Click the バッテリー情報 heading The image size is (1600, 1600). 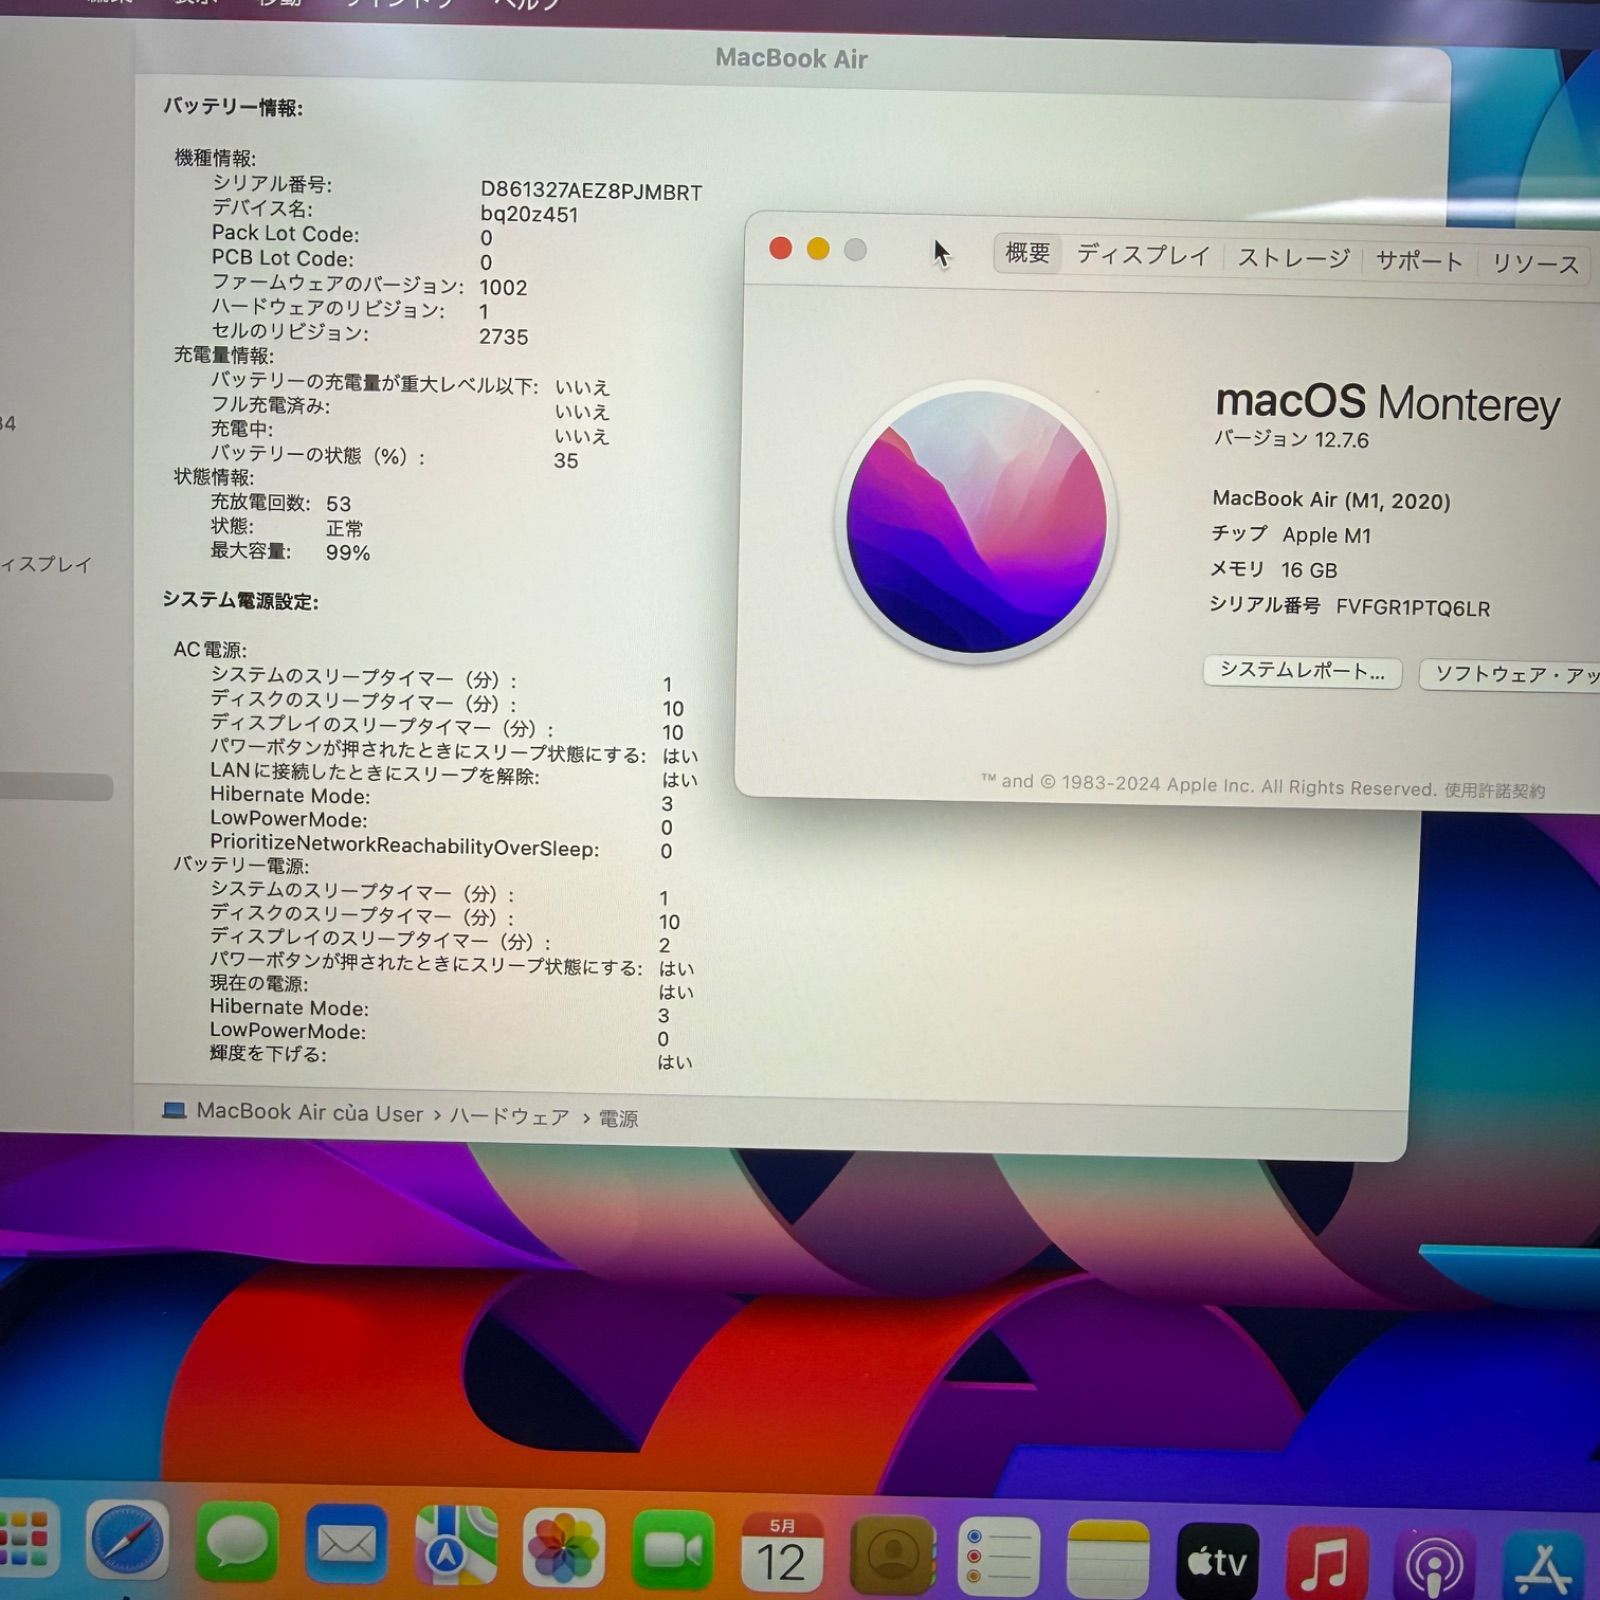pos(233,106)
